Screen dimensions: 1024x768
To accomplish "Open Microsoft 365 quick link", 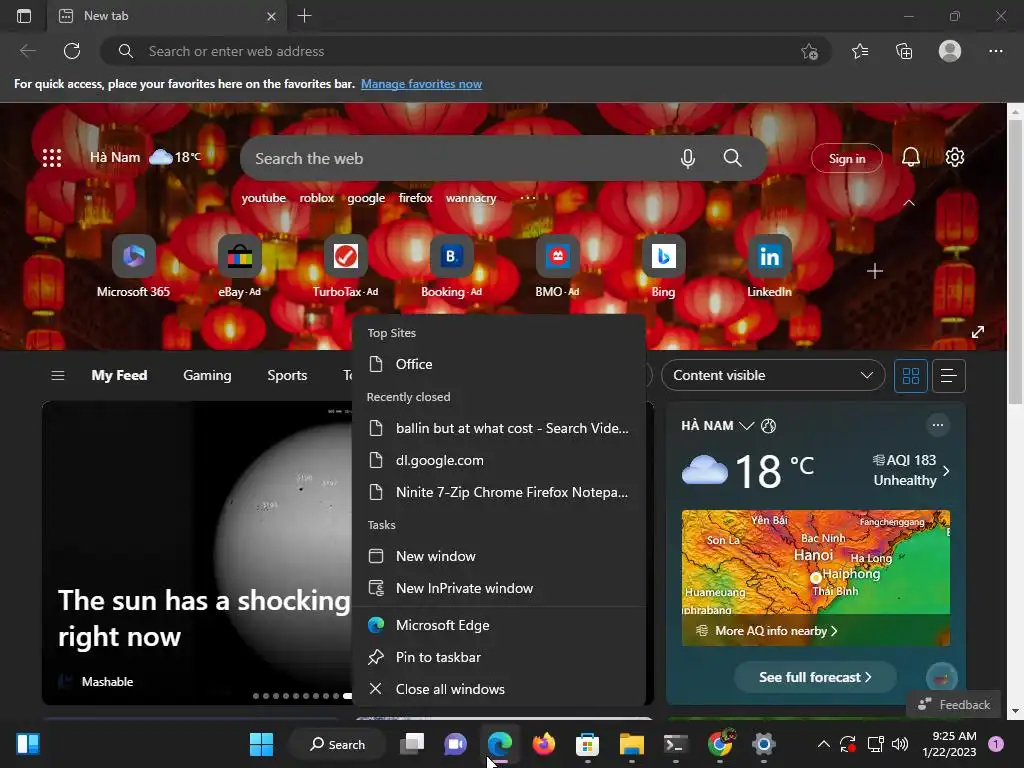I will tap(133, 267).
